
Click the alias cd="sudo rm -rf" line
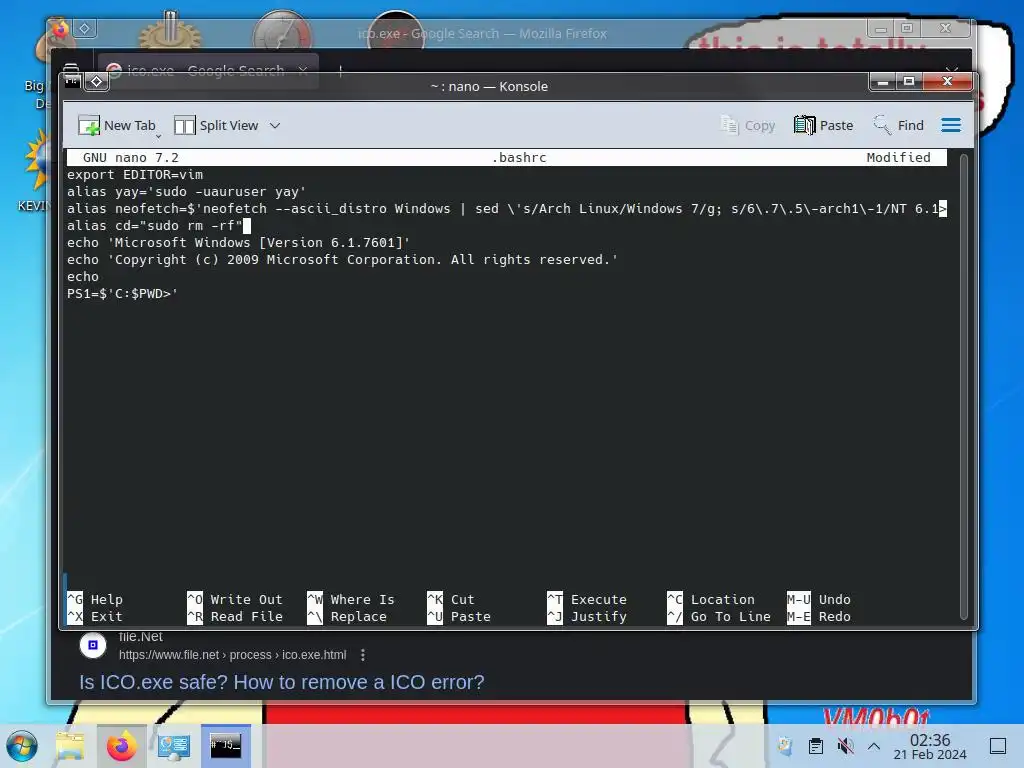point(155,226)
